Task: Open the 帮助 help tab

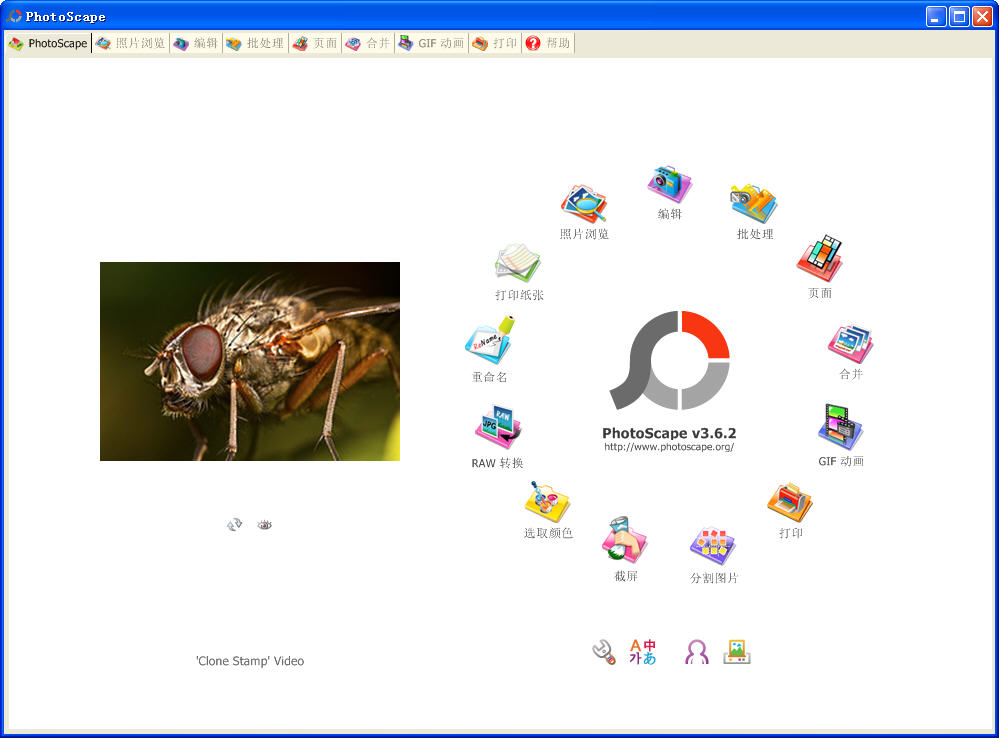Action: click(x=548, y=43)
